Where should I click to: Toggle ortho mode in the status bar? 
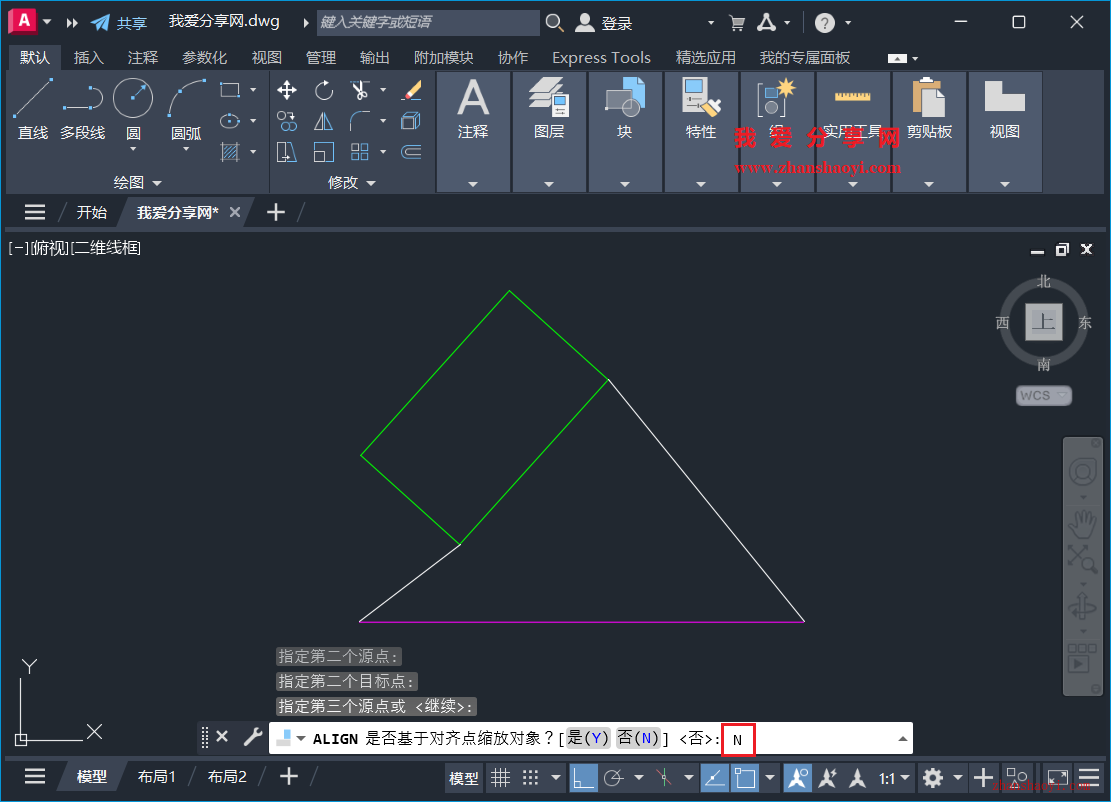coord(583,778)
